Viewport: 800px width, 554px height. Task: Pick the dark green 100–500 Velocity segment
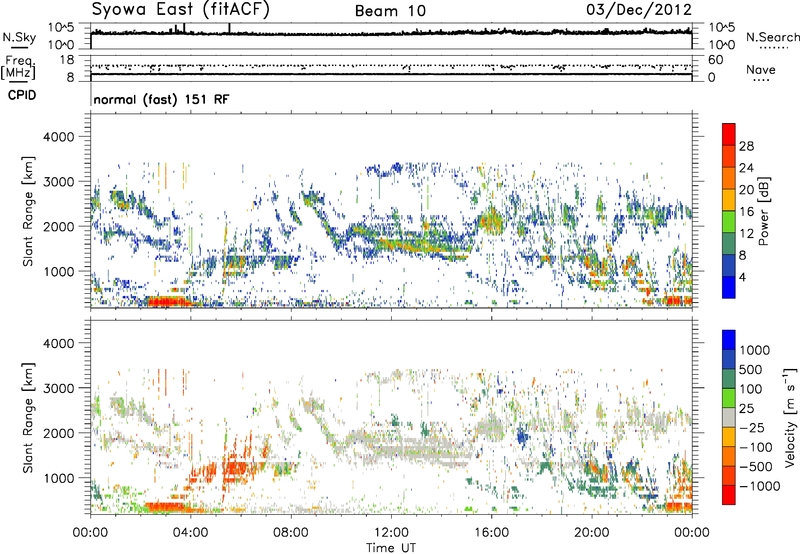tap(729, 379)
